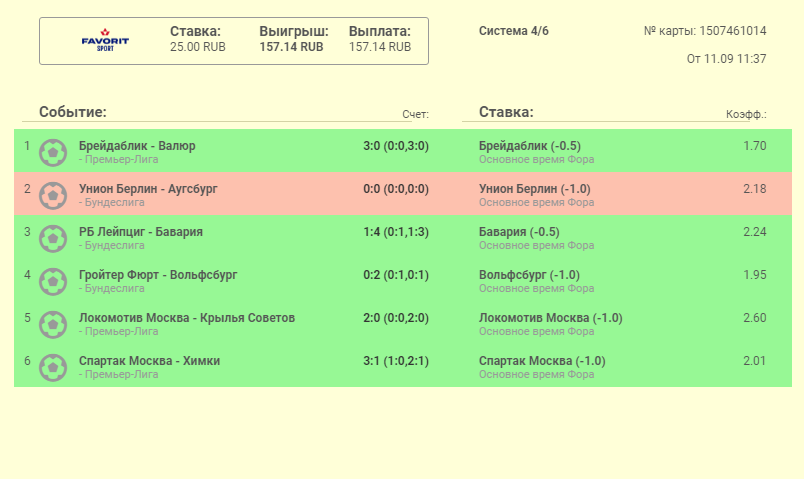This screenshot has width=804, height=479.
Task: Click coefficient 1.70
Action: pyautogui.click(x=755, y=146)
